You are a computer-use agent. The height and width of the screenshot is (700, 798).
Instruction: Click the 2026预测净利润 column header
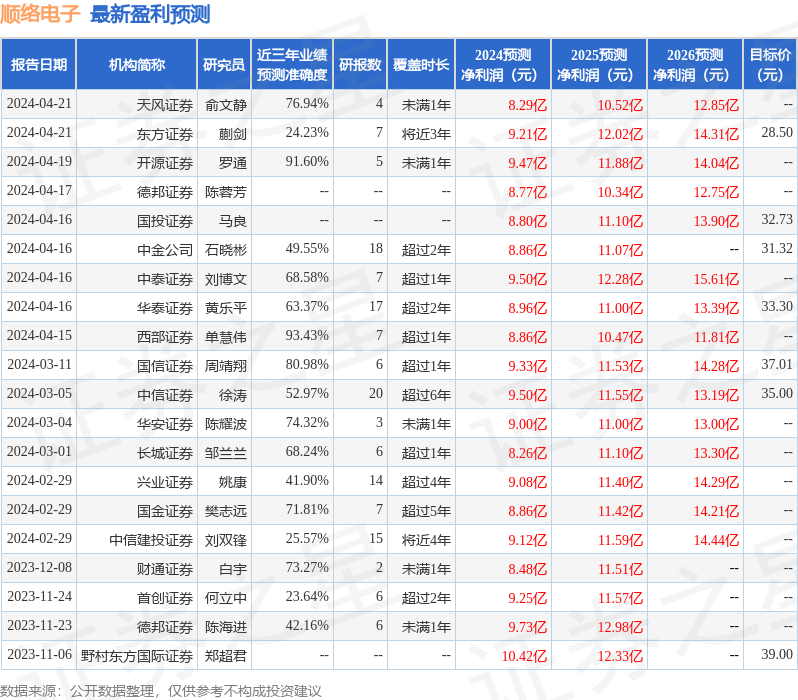coord(695,65)
